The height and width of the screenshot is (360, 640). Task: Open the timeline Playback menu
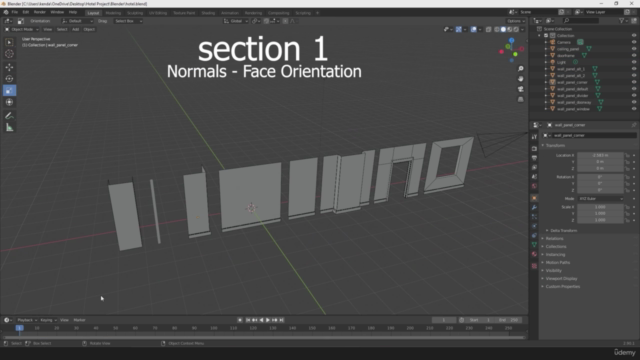tap(27, 320)
